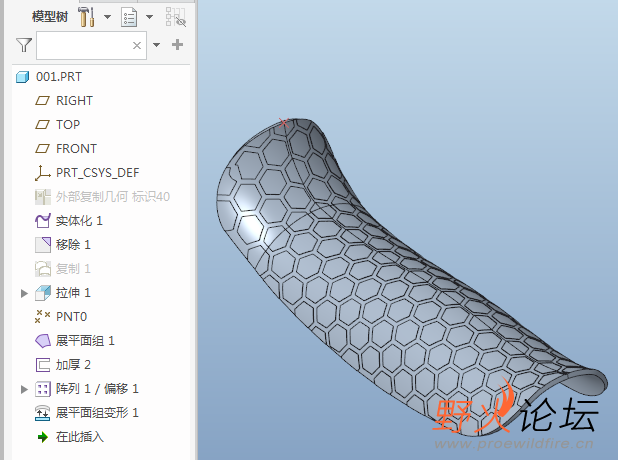The image size is (618, 460).
Task: Focus the model tree search field
Action: pyautogui.click(x=91, y=45)
